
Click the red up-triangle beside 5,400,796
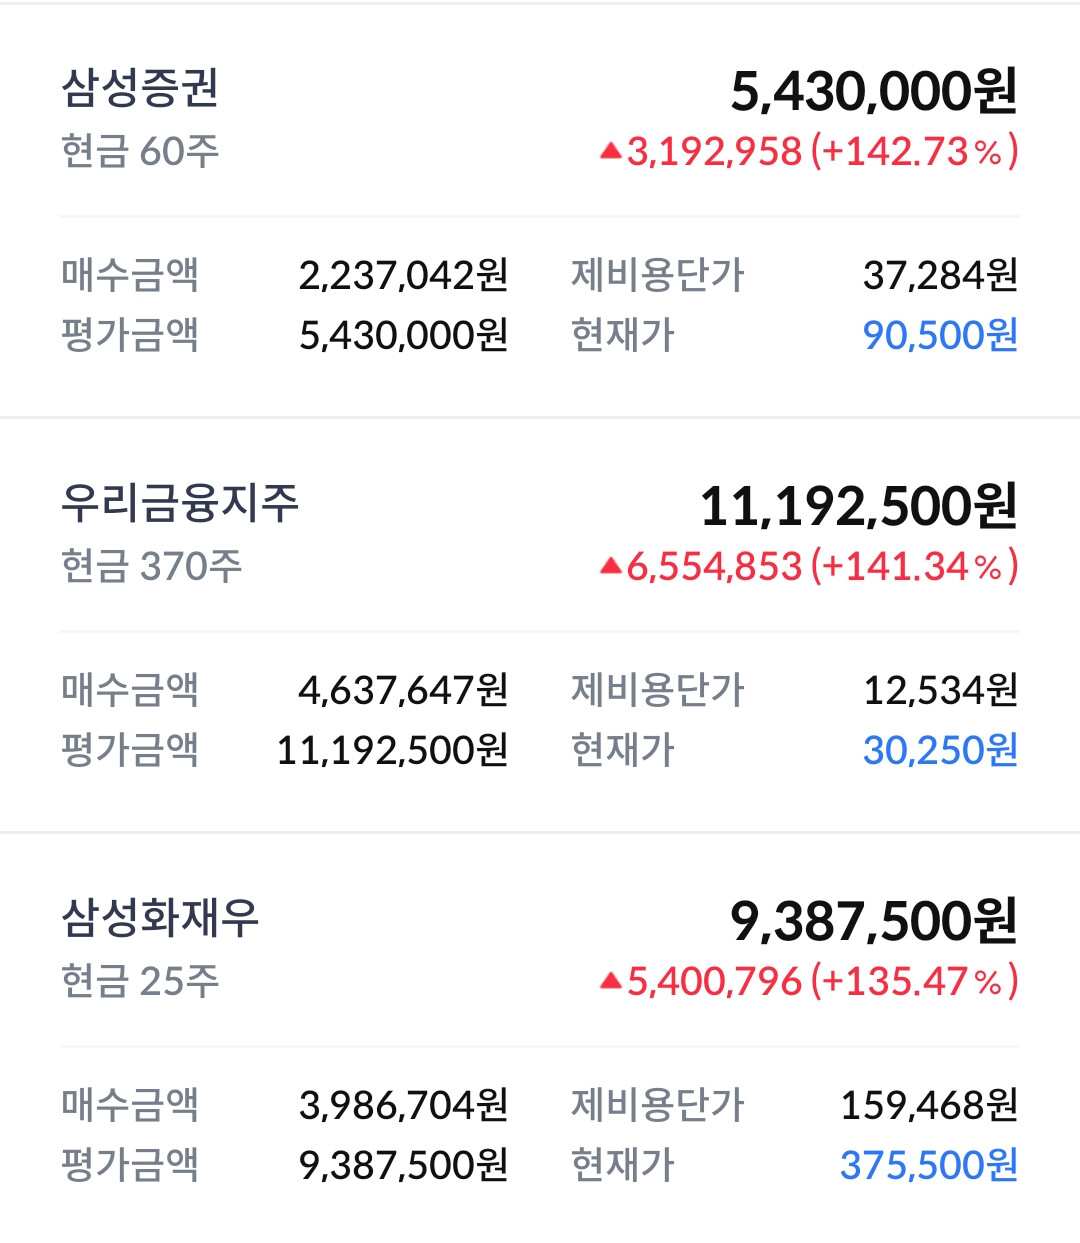(611, 982)
